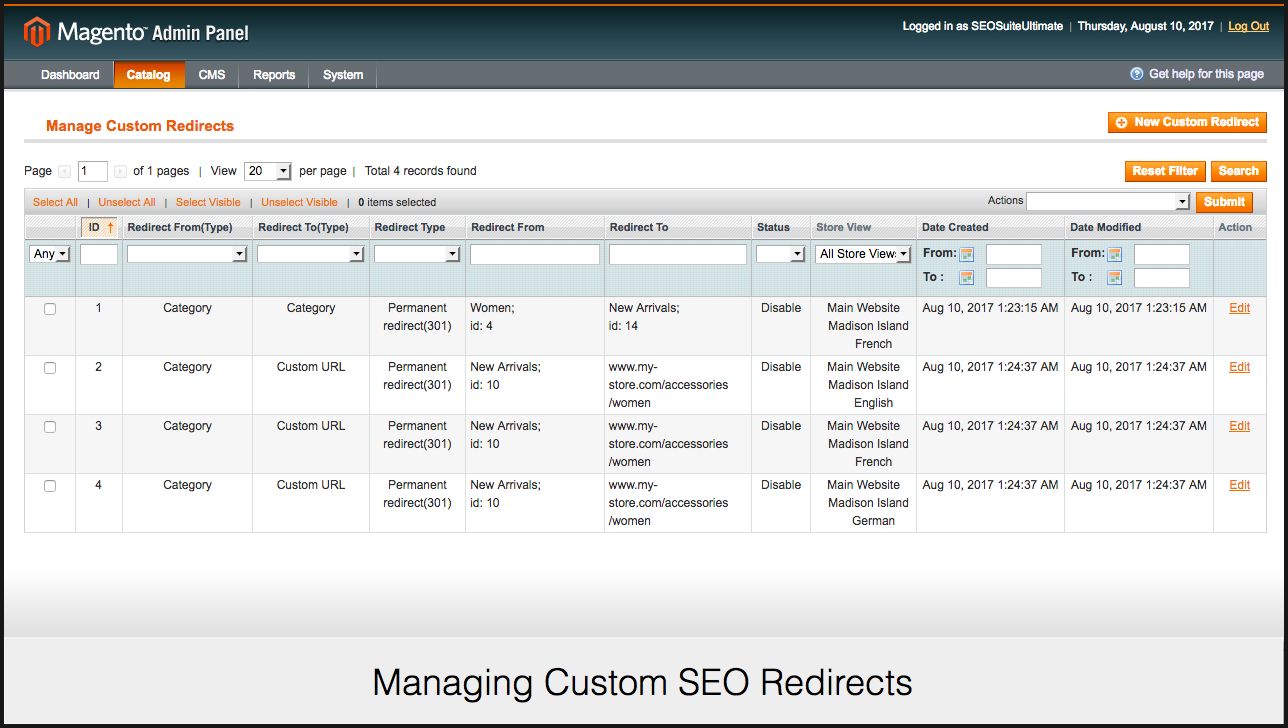Click the Redirect From filter text field
Screen dimensions: 1288x728
(x=535, y=255)
